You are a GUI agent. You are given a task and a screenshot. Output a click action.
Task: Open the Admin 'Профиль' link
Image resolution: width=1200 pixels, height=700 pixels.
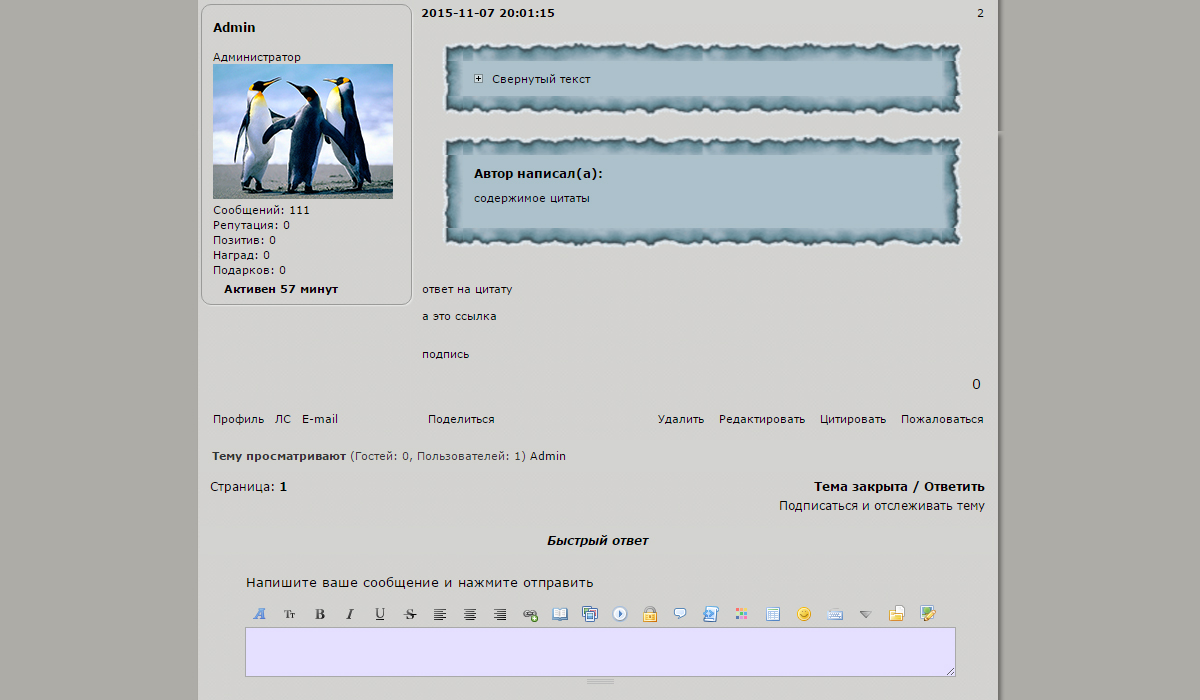[x=238, y=419]
